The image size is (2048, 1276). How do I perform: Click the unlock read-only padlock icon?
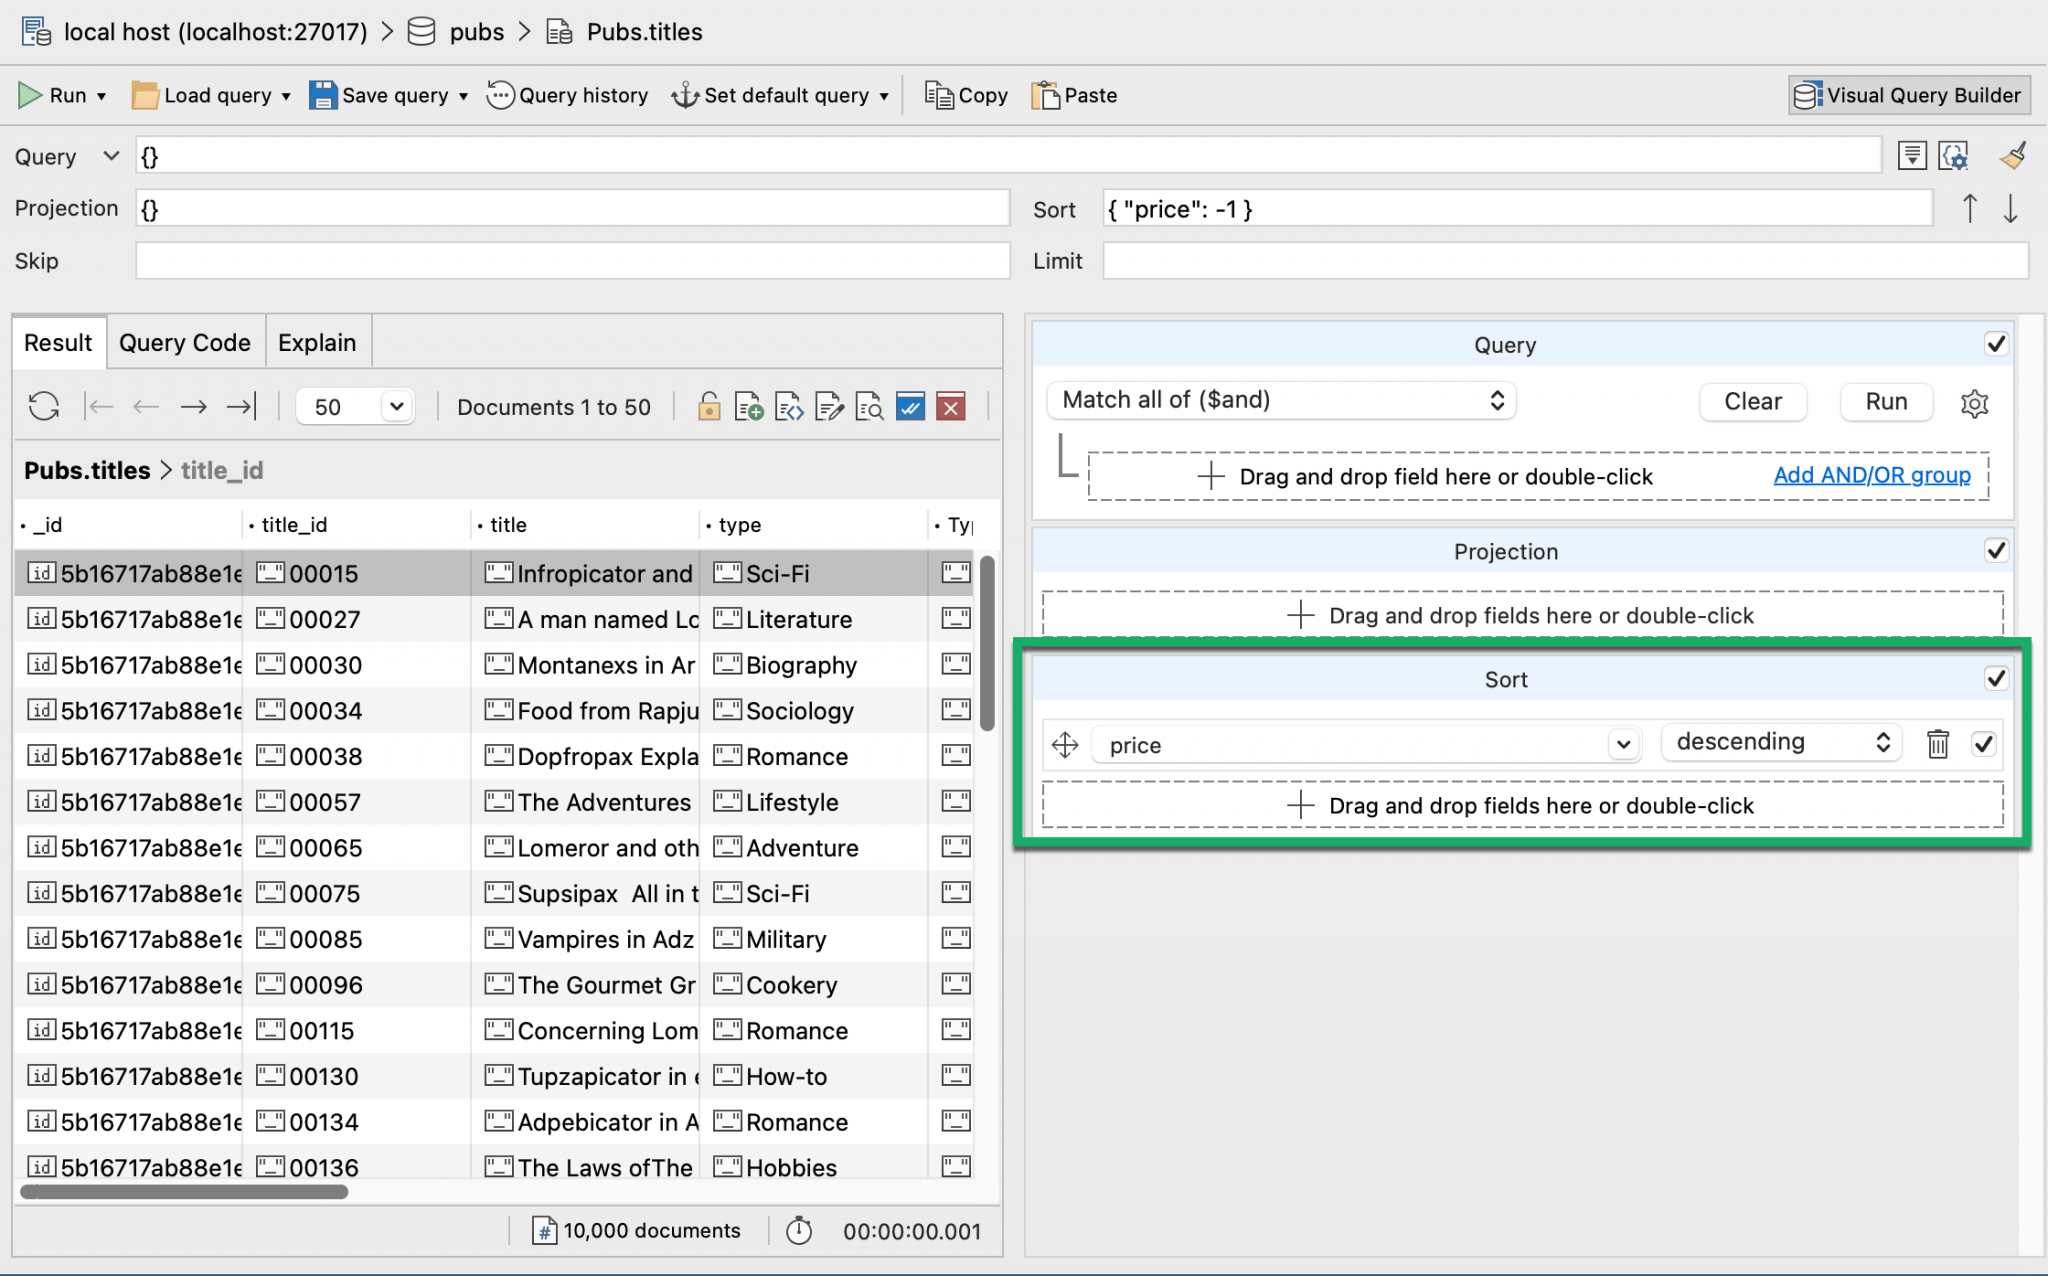point(709,406)
